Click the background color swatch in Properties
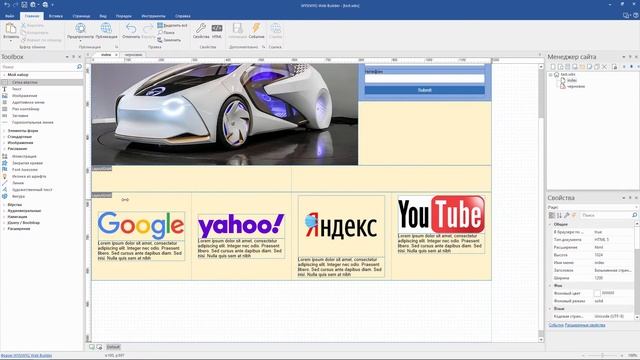This screenshot has height=360, width=640. click(597, 293)
